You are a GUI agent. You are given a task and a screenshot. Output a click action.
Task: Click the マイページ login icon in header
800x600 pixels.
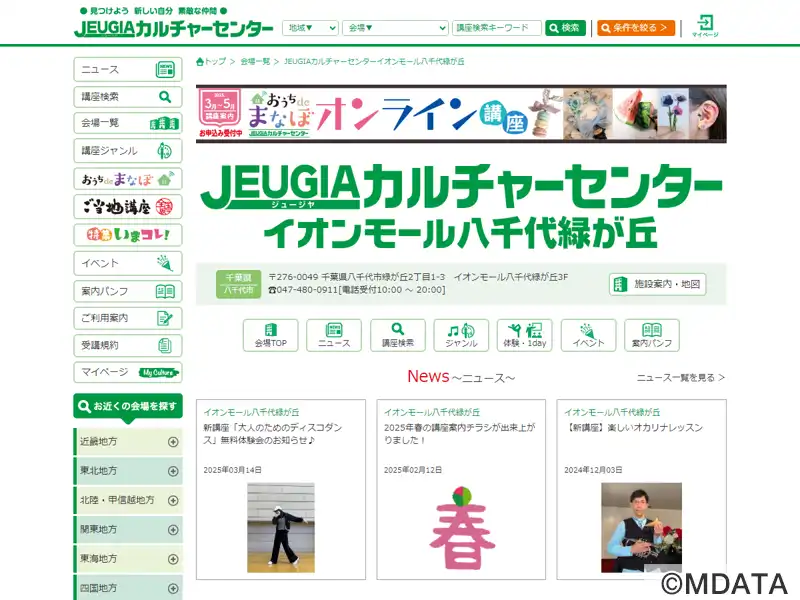coord(705,26)
